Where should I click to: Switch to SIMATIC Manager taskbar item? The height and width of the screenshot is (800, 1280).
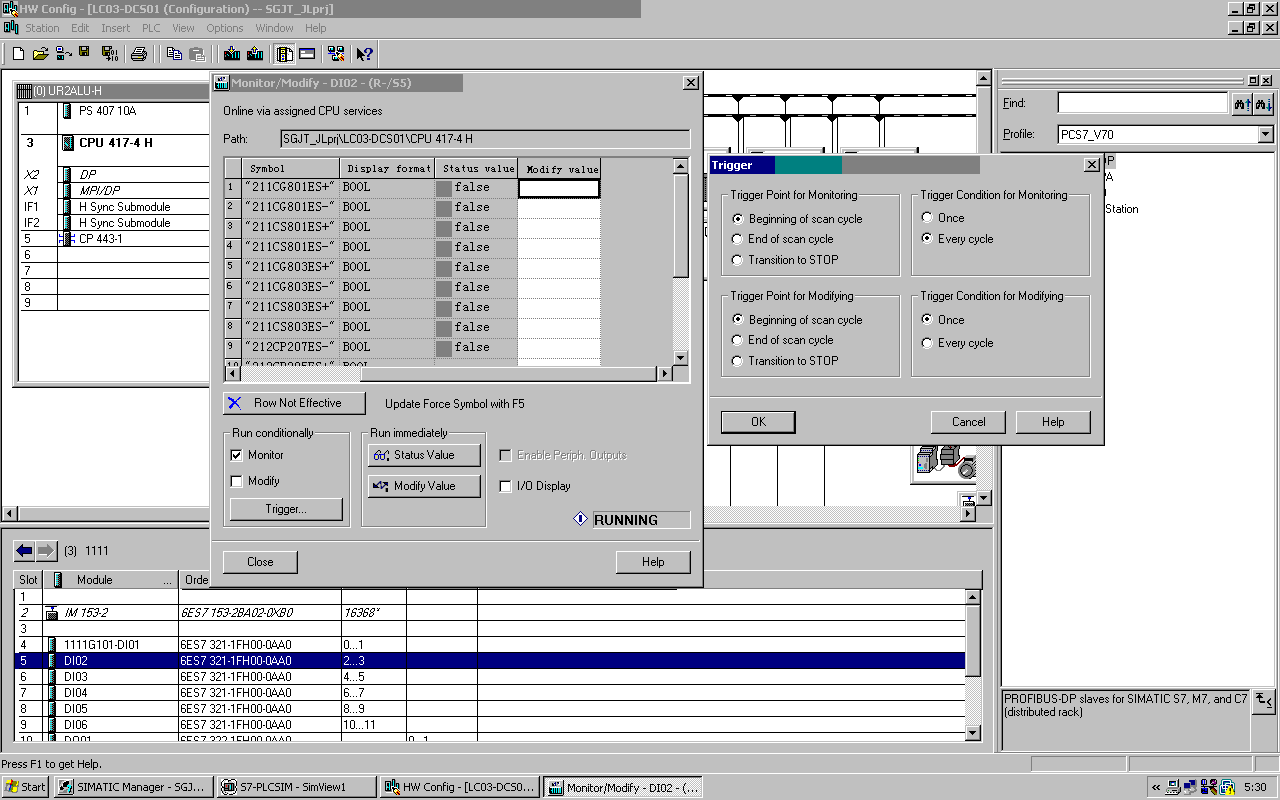pyautogui.click(x=133, y=787)
